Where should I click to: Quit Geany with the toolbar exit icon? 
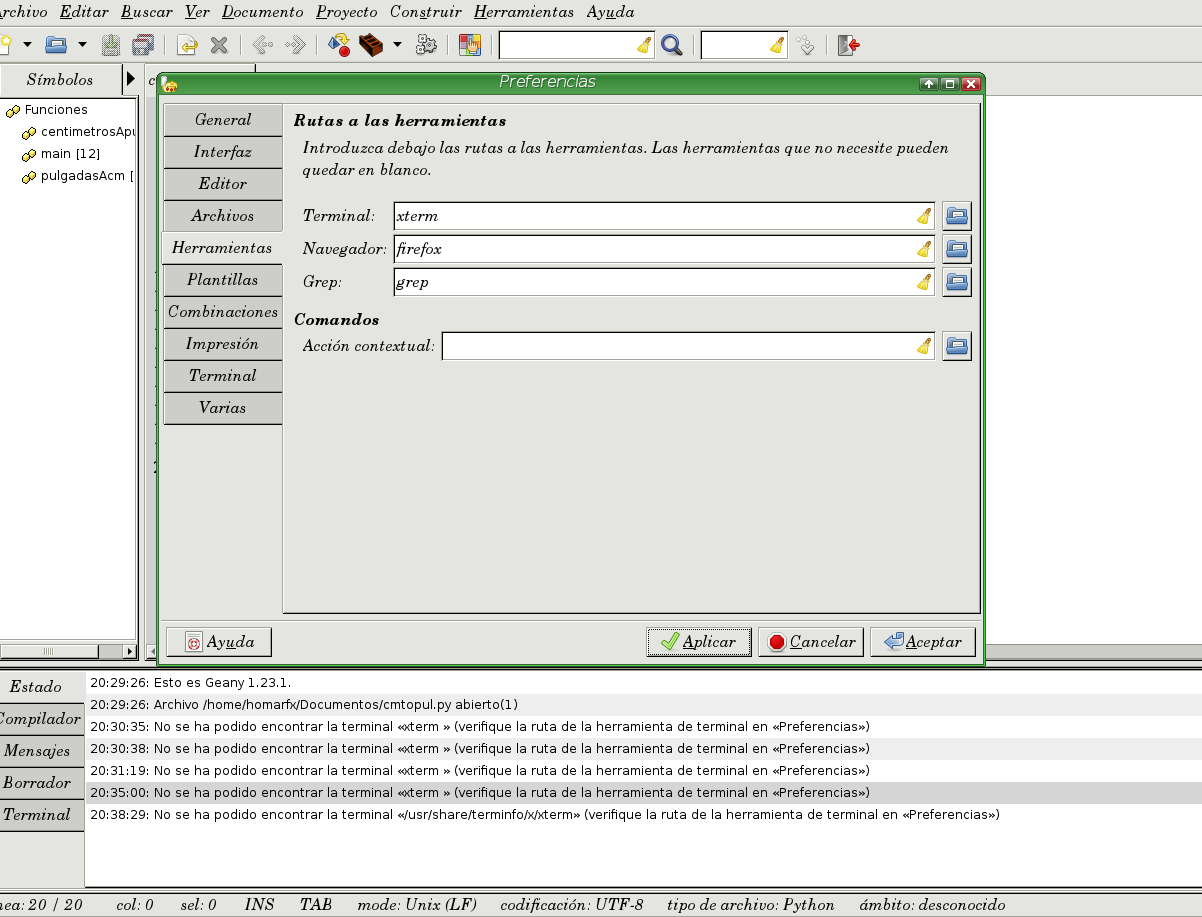point(849,45)
